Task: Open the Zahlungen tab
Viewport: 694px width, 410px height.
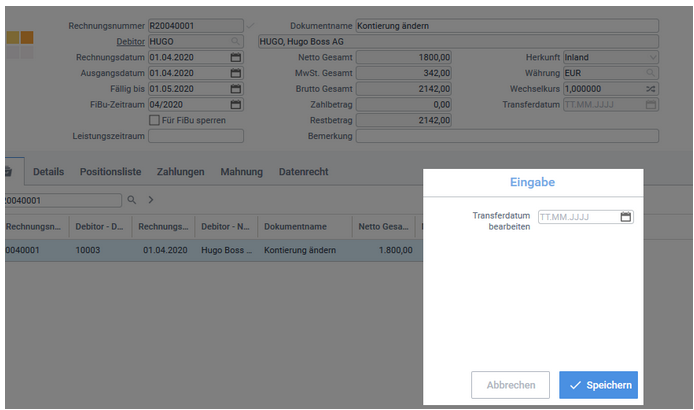Action: click(181, 172)
